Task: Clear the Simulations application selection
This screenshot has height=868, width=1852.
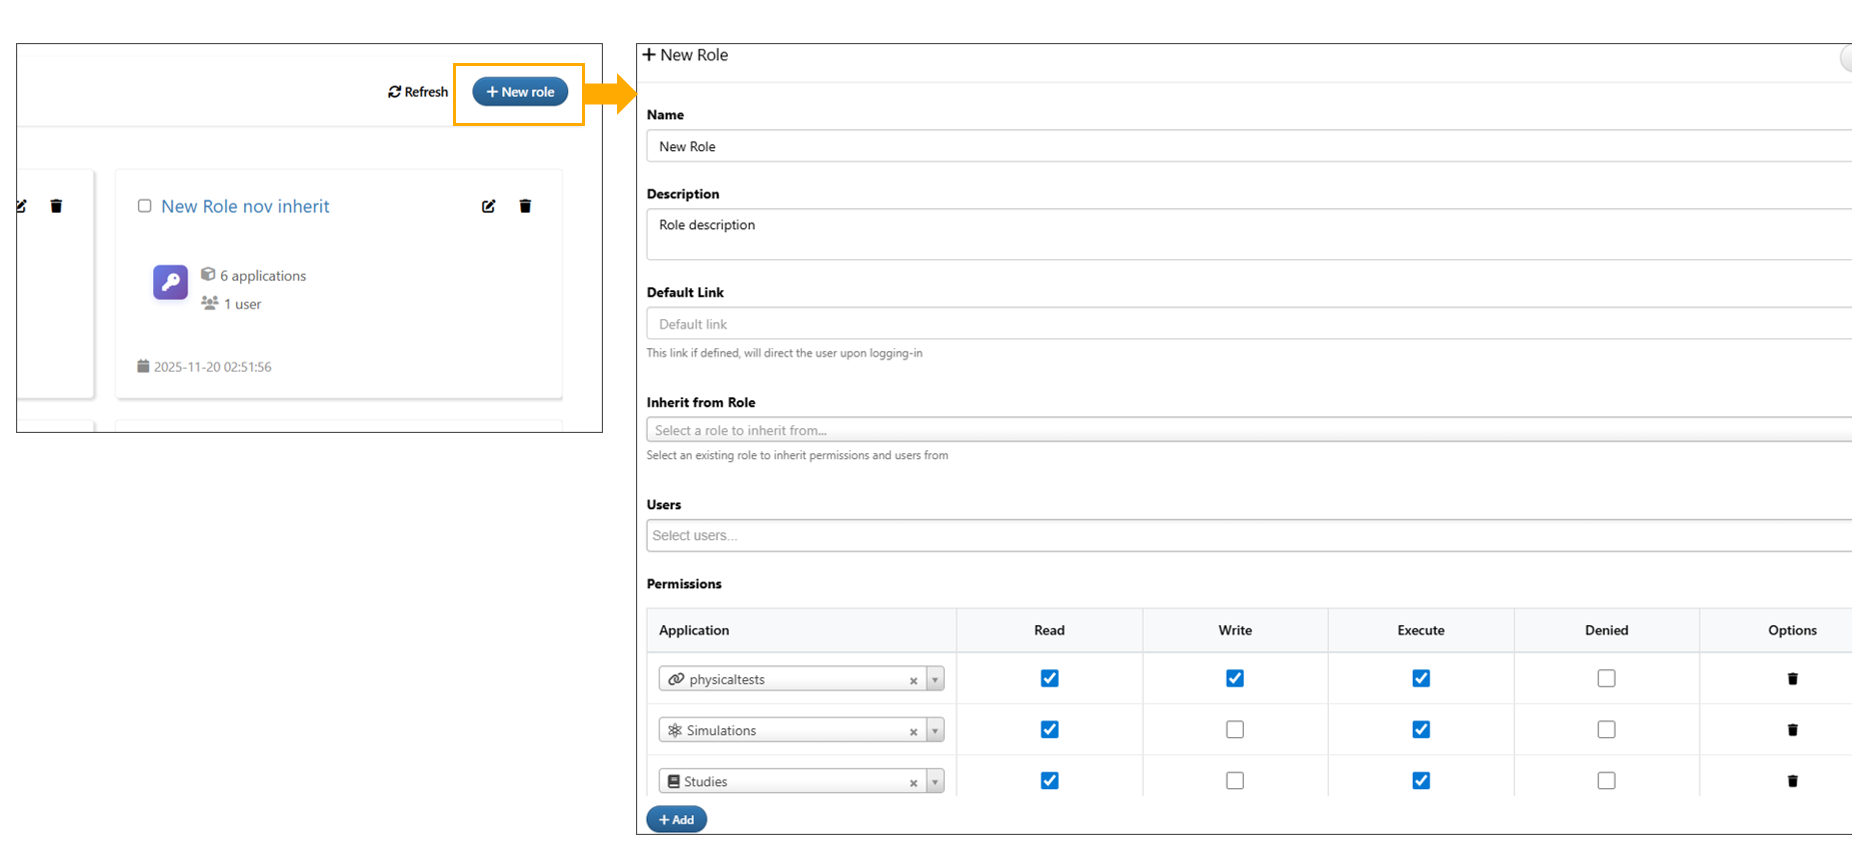Action: coord(913,732)
